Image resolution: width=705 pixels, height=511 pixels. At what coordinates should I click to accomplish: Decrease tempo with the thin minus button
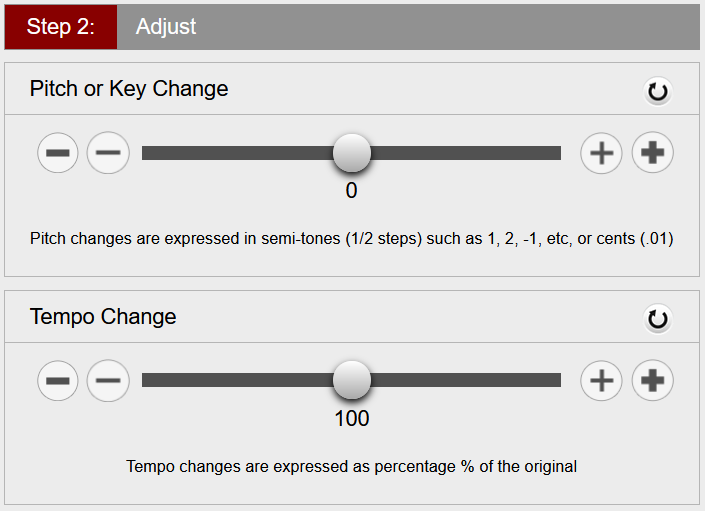[108, 381]
